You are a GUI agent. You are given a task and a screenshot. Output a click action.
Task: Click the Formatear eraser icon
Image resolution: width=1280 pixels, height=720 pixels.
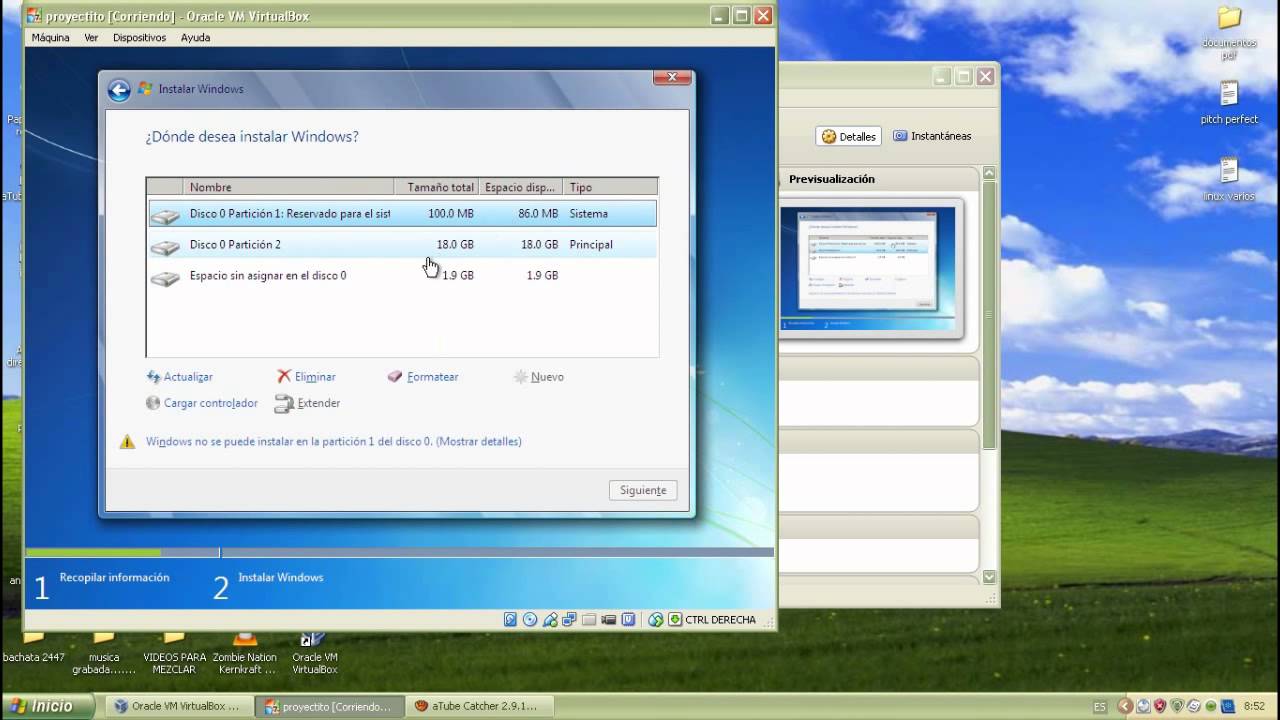[x=395, y=377]
